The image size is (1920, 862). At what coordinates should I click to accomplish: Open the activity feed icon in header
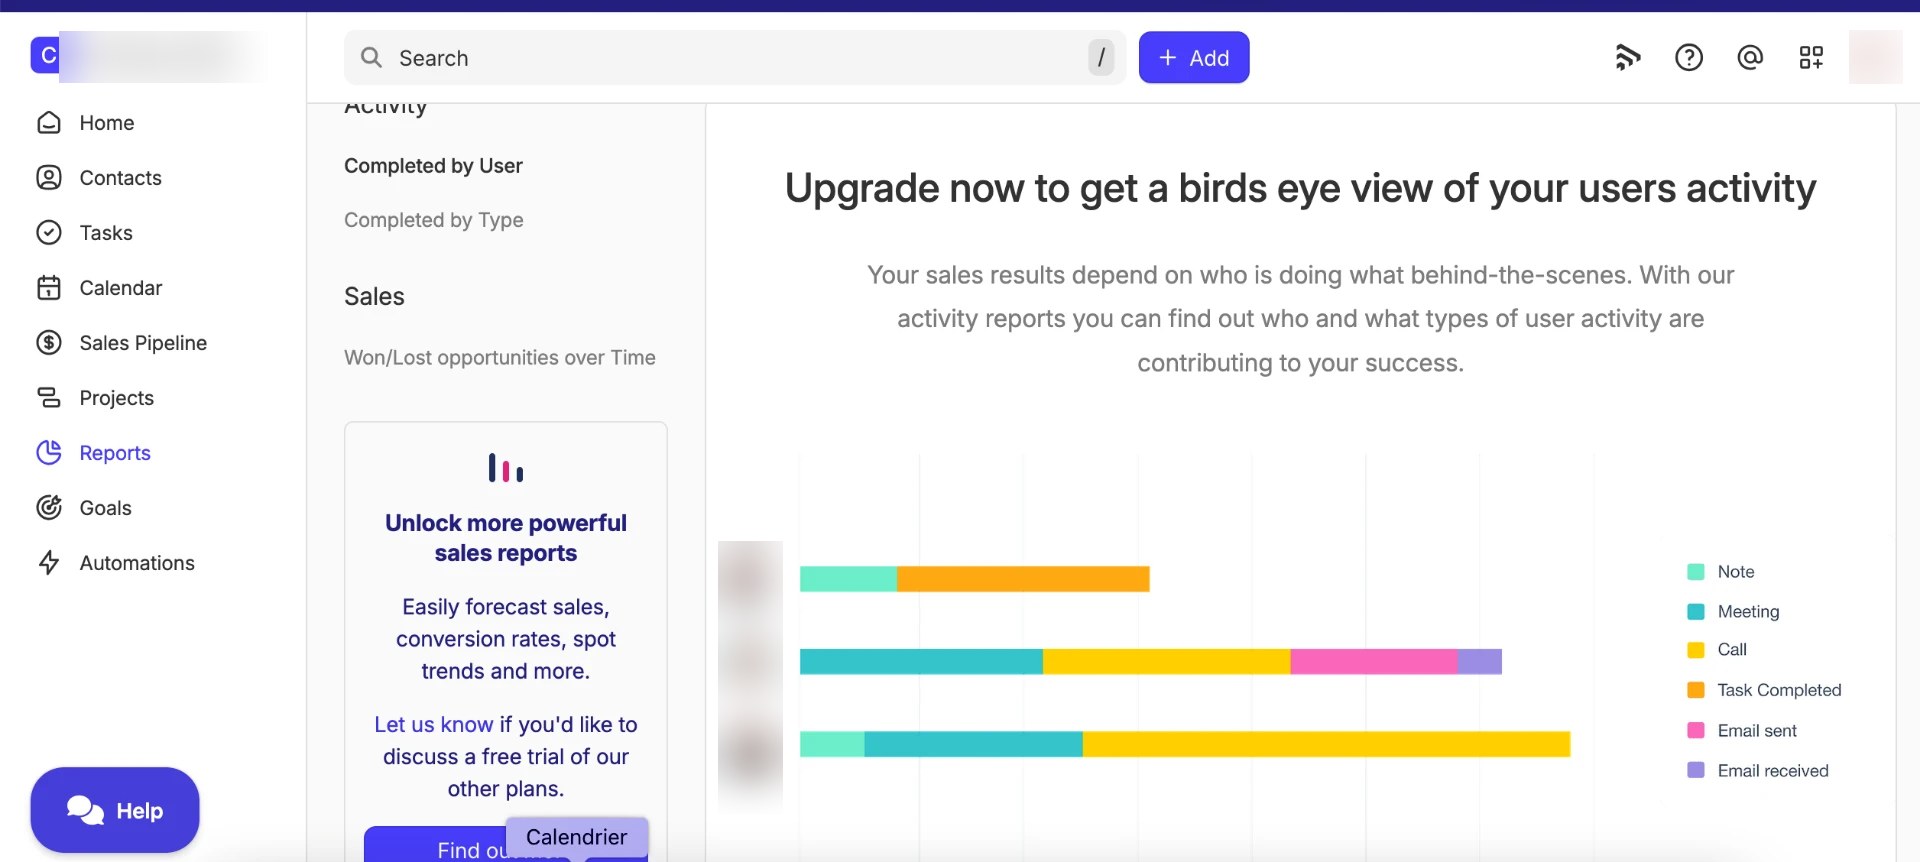(1628, 58)
